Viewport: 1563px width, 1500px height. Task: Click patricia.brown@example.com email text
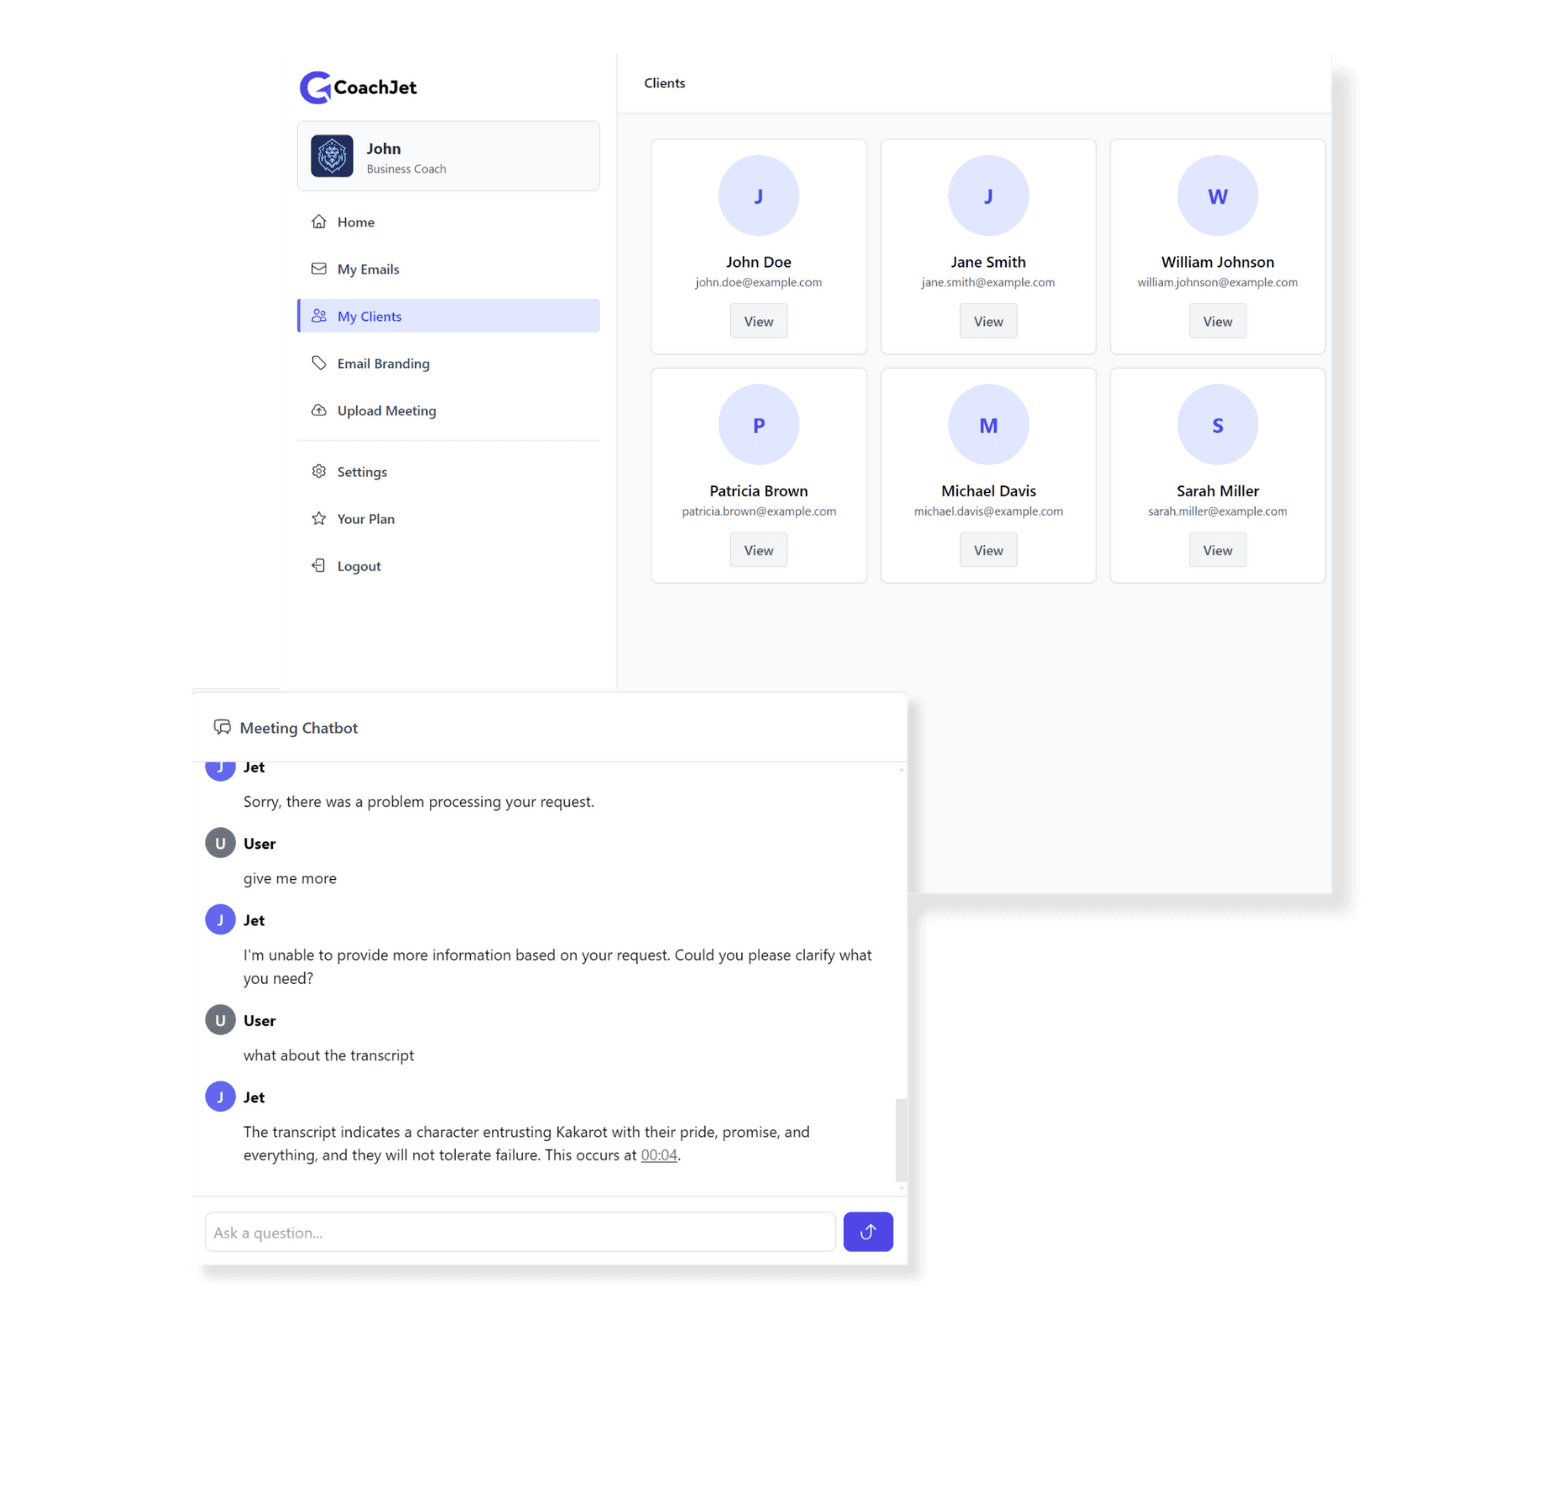click(759, 512)
